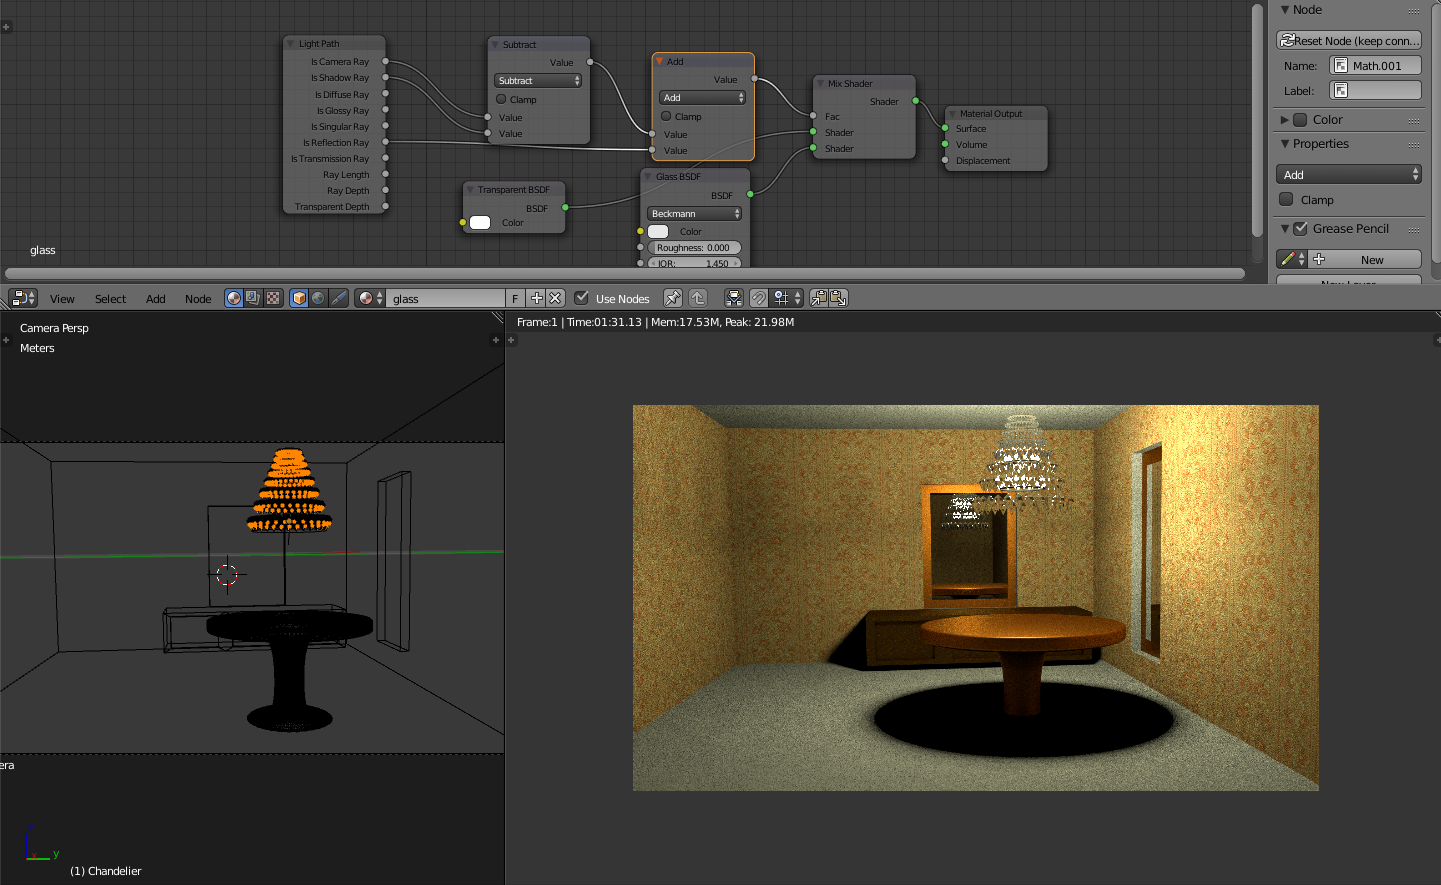Image resolution: width=1441 pixels, height=885 pixels.
Task: Grip handle of Properties panel
Action: point(1414,145)
